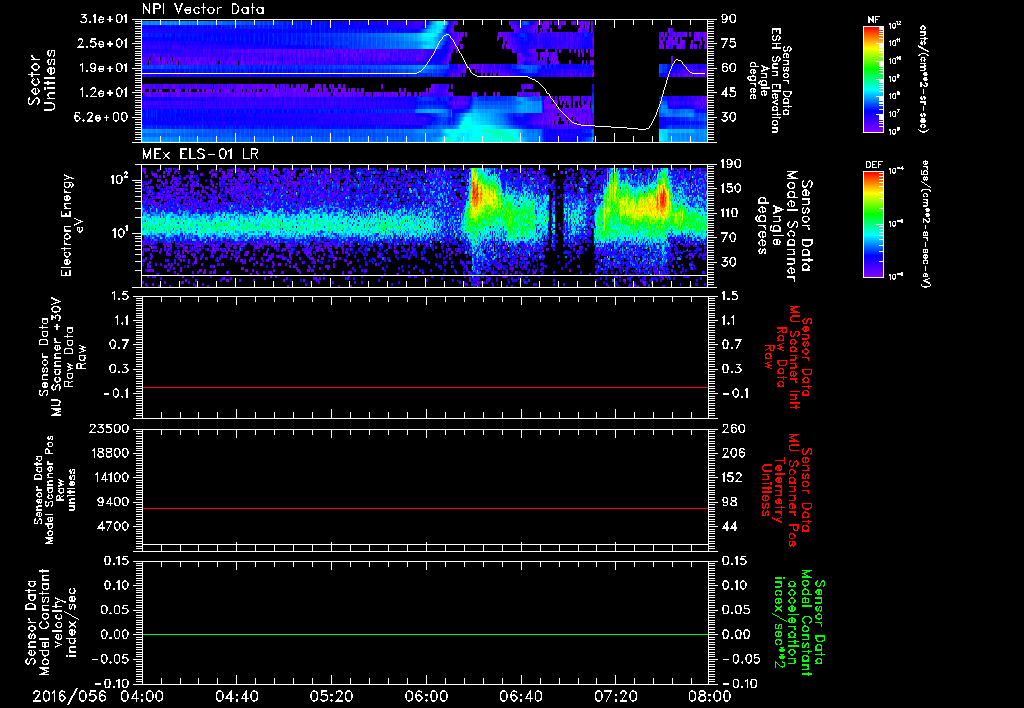The height and width of the screenshot is (708, 1024).
Task: Click the "260" telemetry tick value
Action: [x=732, y=428]
